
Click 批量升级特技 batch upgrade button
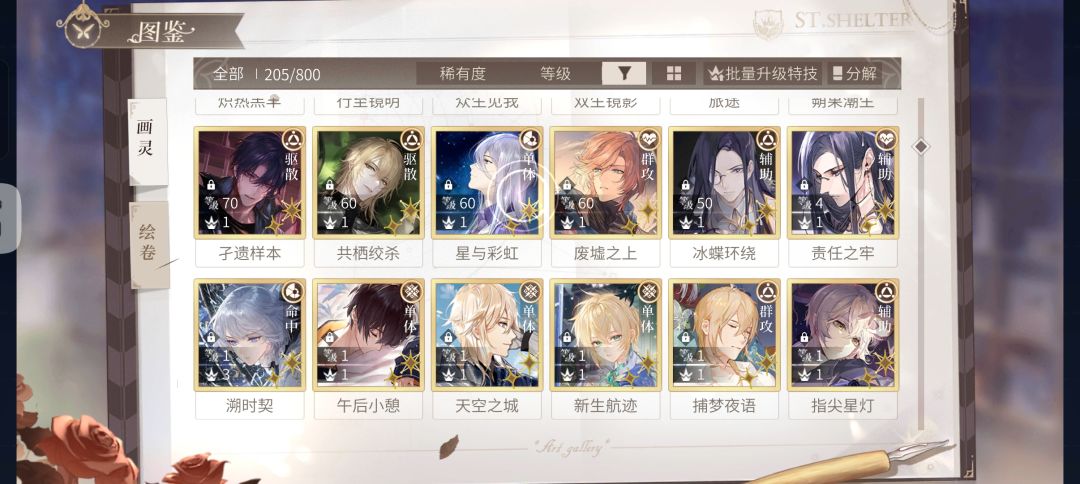click(x=762, y=74)
